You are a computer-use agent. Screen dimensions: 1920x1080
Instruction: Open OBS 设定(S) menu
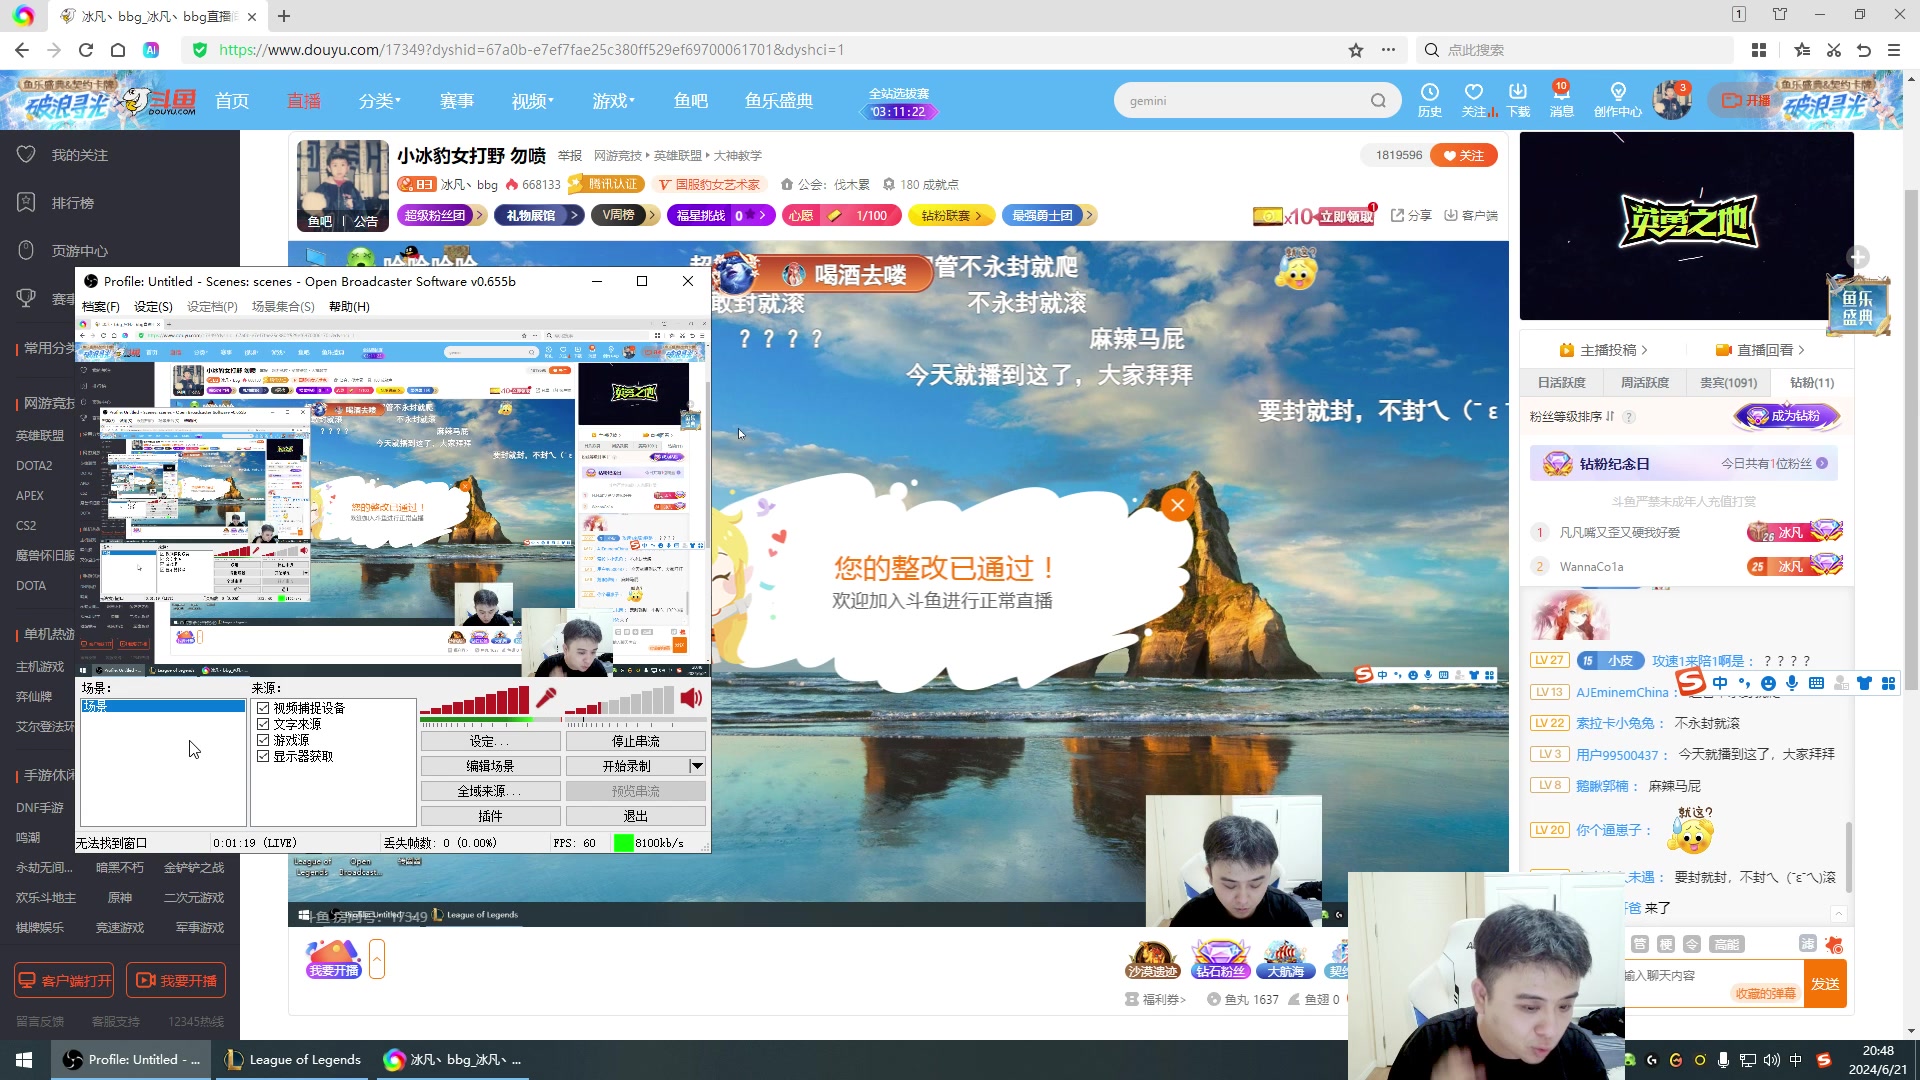pyautogui.click(x=154, y=307)
